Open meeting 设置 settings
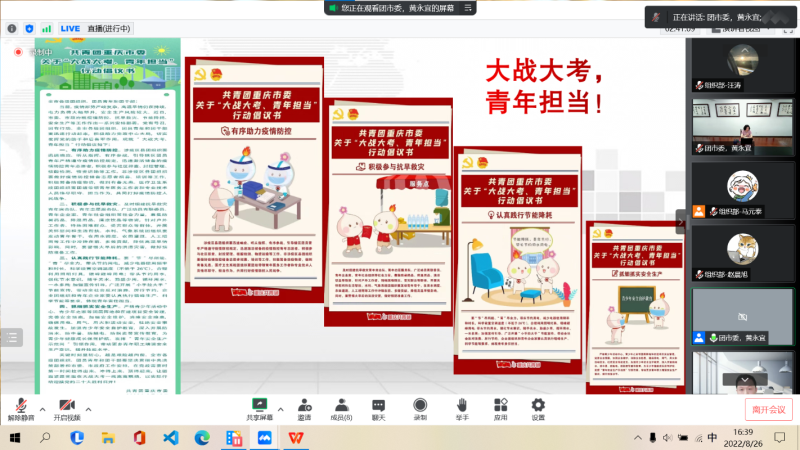 (x=538, y=410)
